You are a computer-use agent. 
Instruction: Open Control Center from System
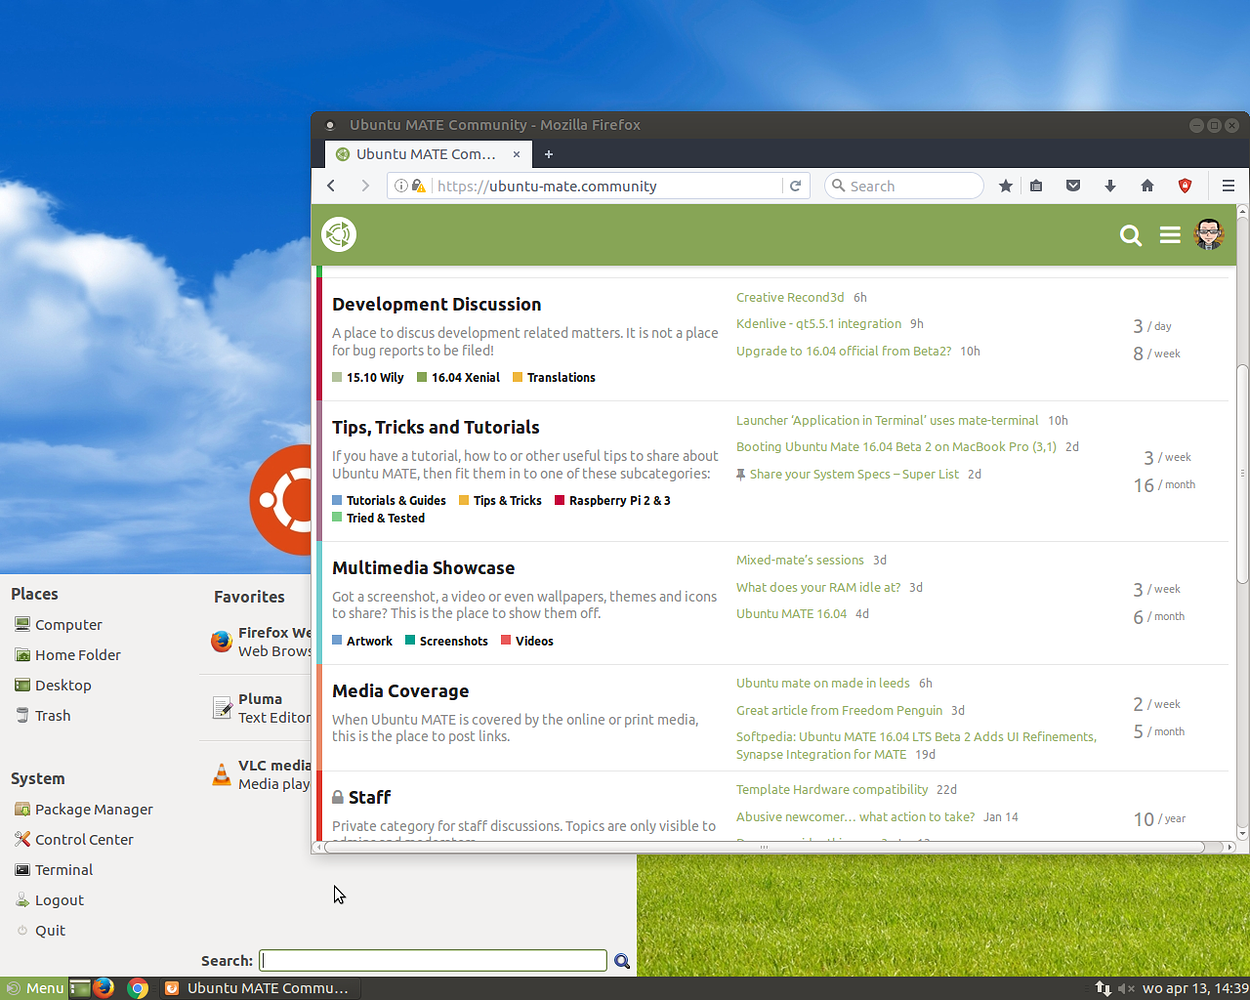(73, 840)
